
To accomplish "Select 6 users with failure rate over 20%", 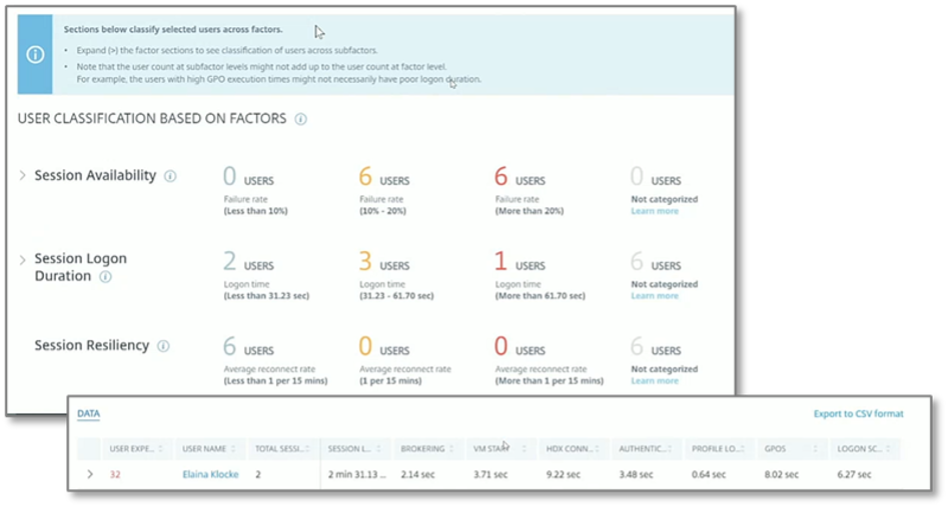I will click(x=501, y=178).
